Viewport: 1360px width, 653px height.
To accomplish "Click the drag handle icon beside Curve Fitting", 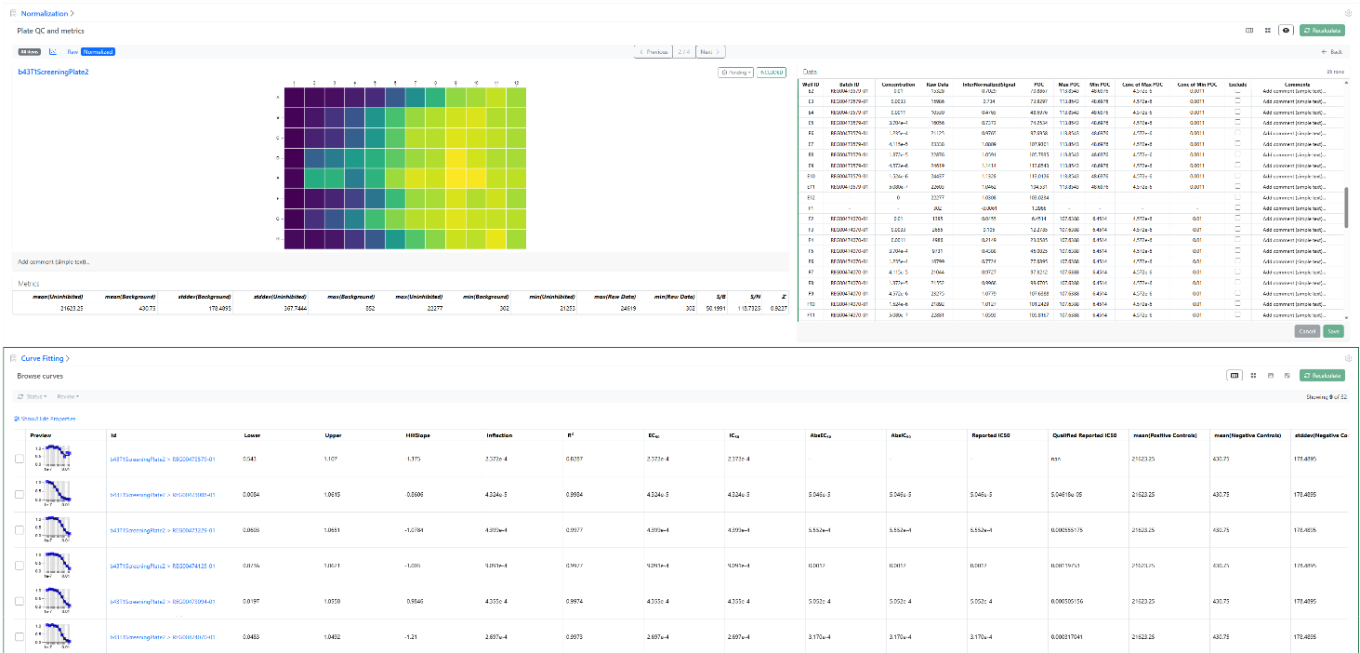I will point(13,358).
